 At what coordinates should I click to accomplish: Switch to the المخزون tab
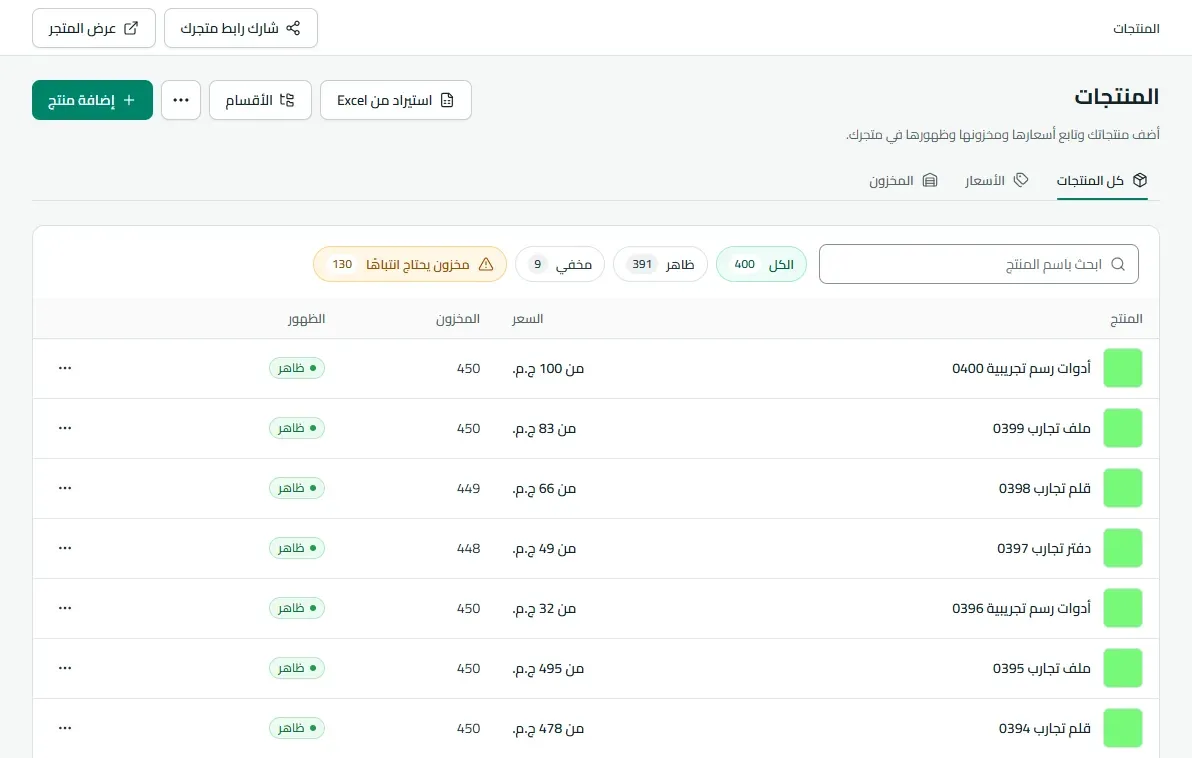pos(903,181)
